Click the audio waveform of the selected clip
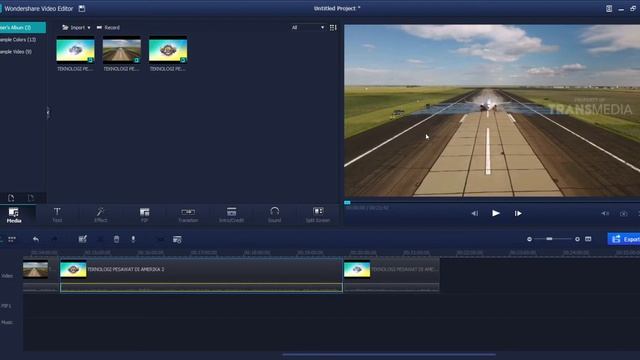Screen dimensions: 640x360 coord(201,288)
